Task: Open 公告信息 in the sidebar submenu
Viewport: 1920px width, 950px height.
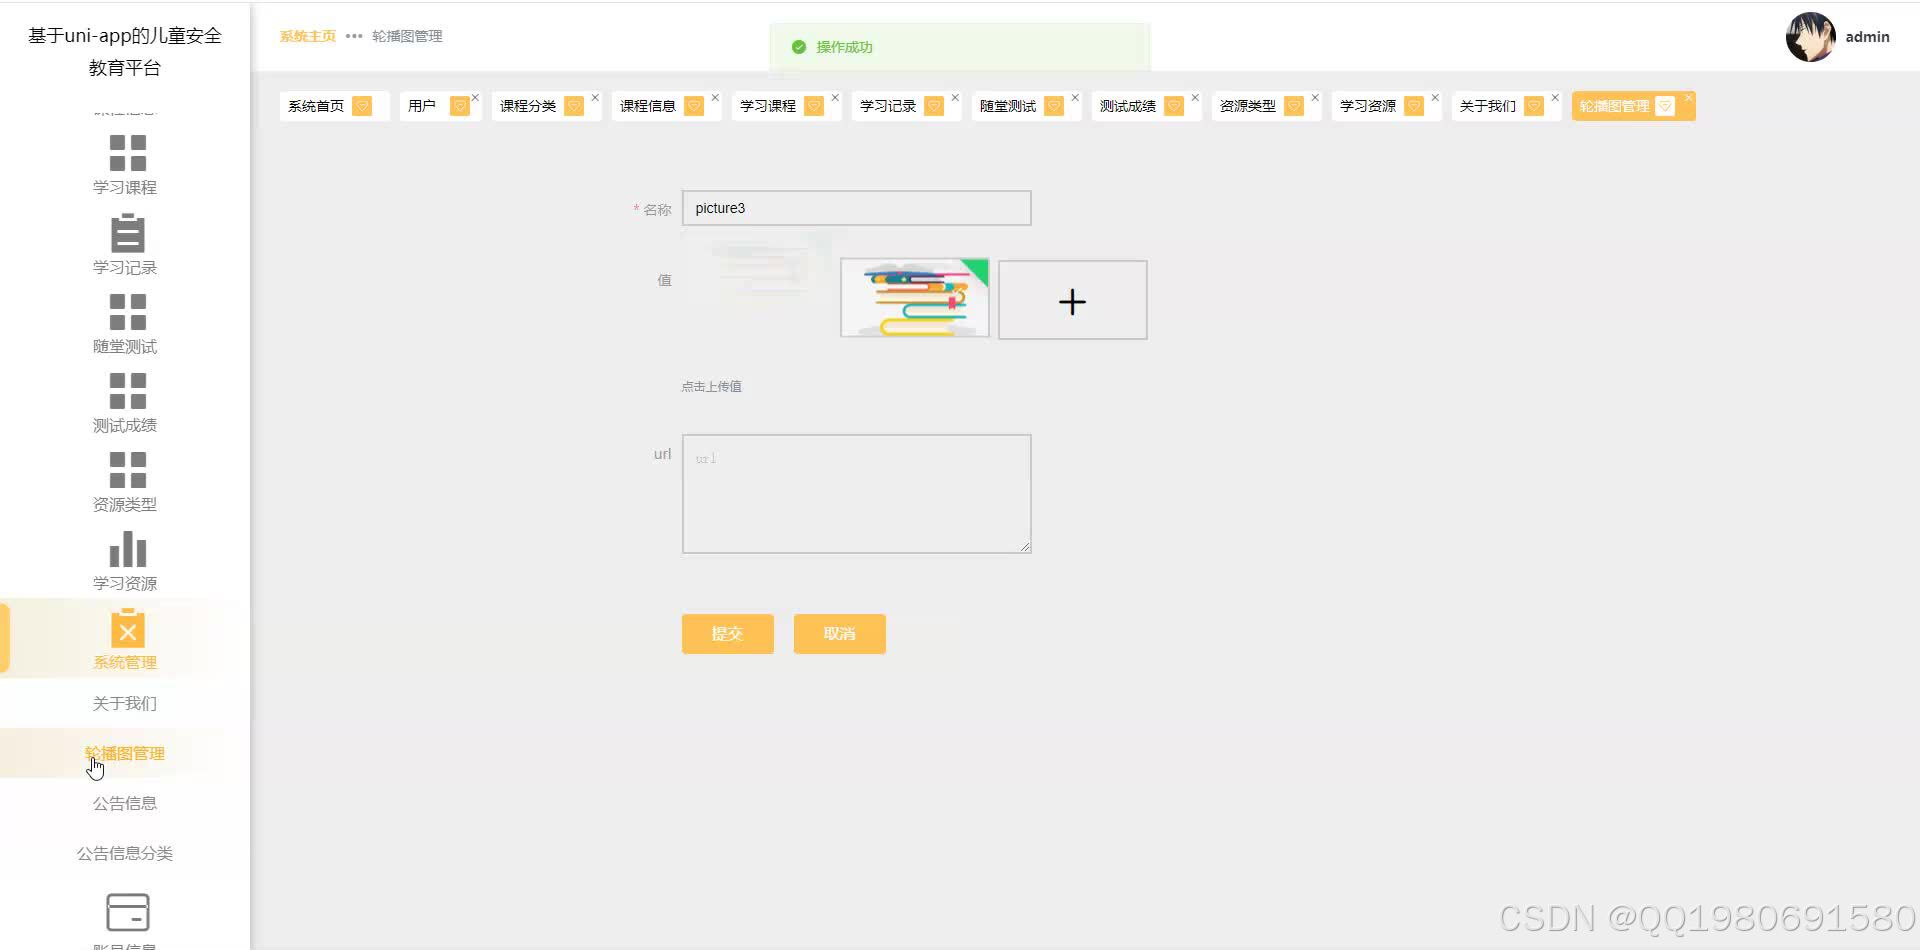Action: pyautogui.click(x=125, y=803)
